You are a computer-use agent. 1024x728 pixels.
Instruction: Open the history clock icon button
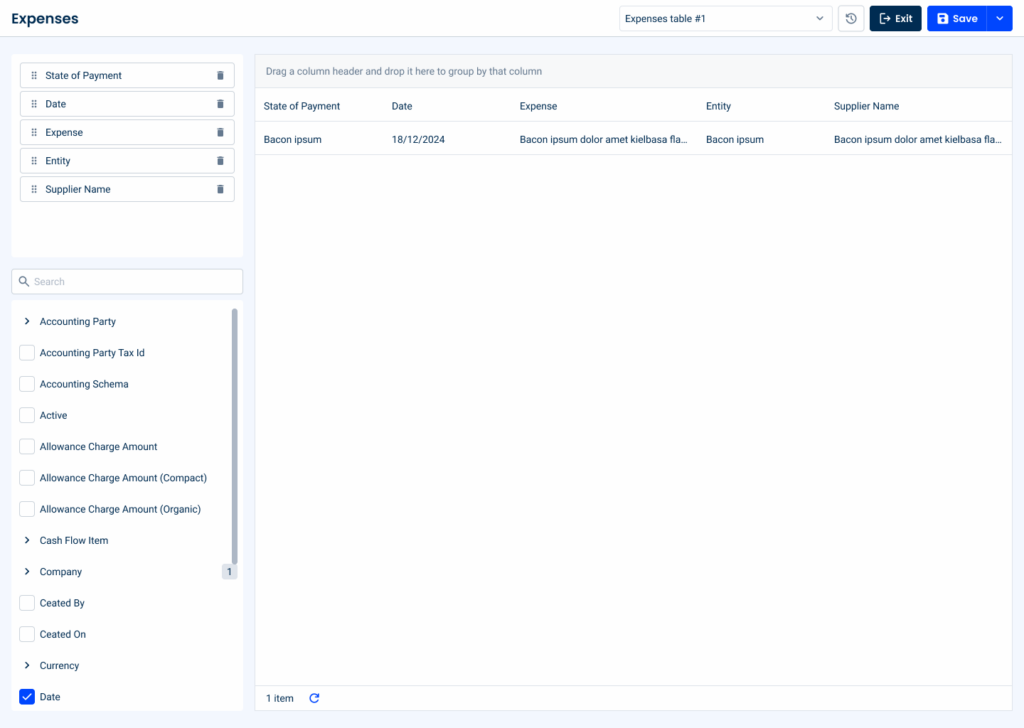tap(851, 18)
